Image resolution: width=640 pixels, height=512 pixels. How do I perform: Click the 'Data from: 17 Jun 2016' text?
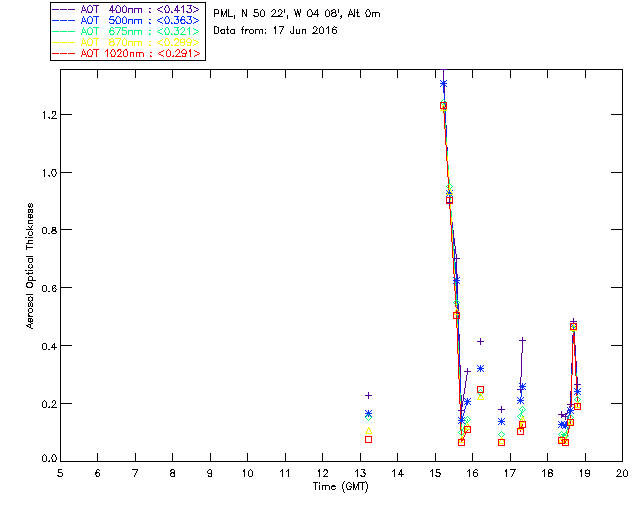click(275, 31)
